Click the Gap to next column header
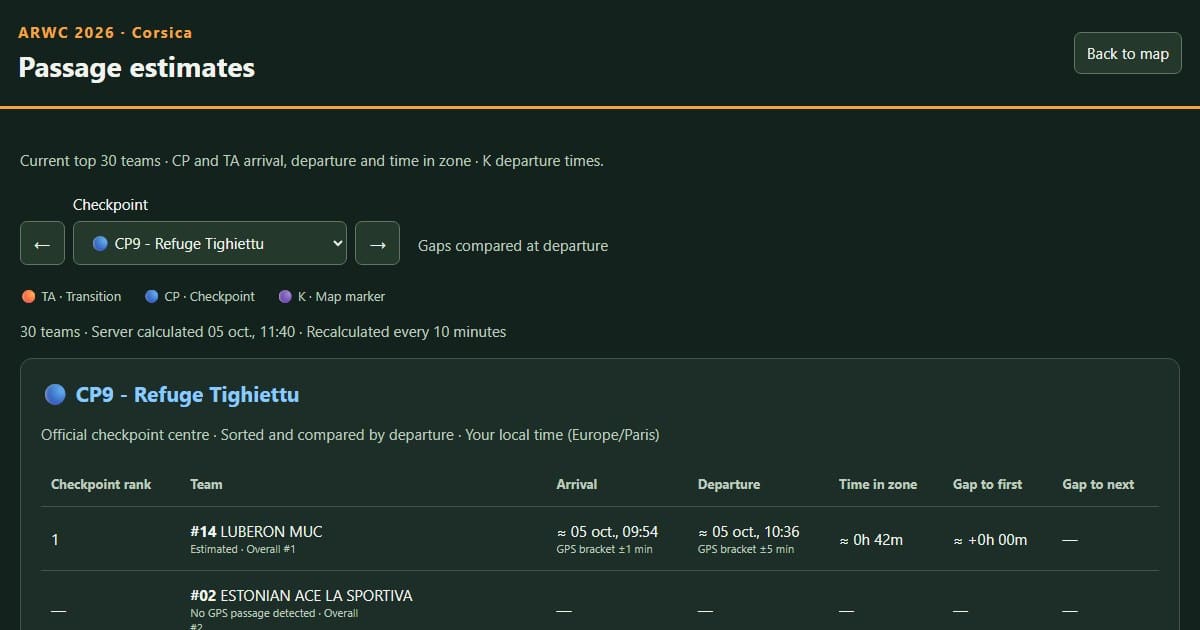 (x=1098, y=484)
